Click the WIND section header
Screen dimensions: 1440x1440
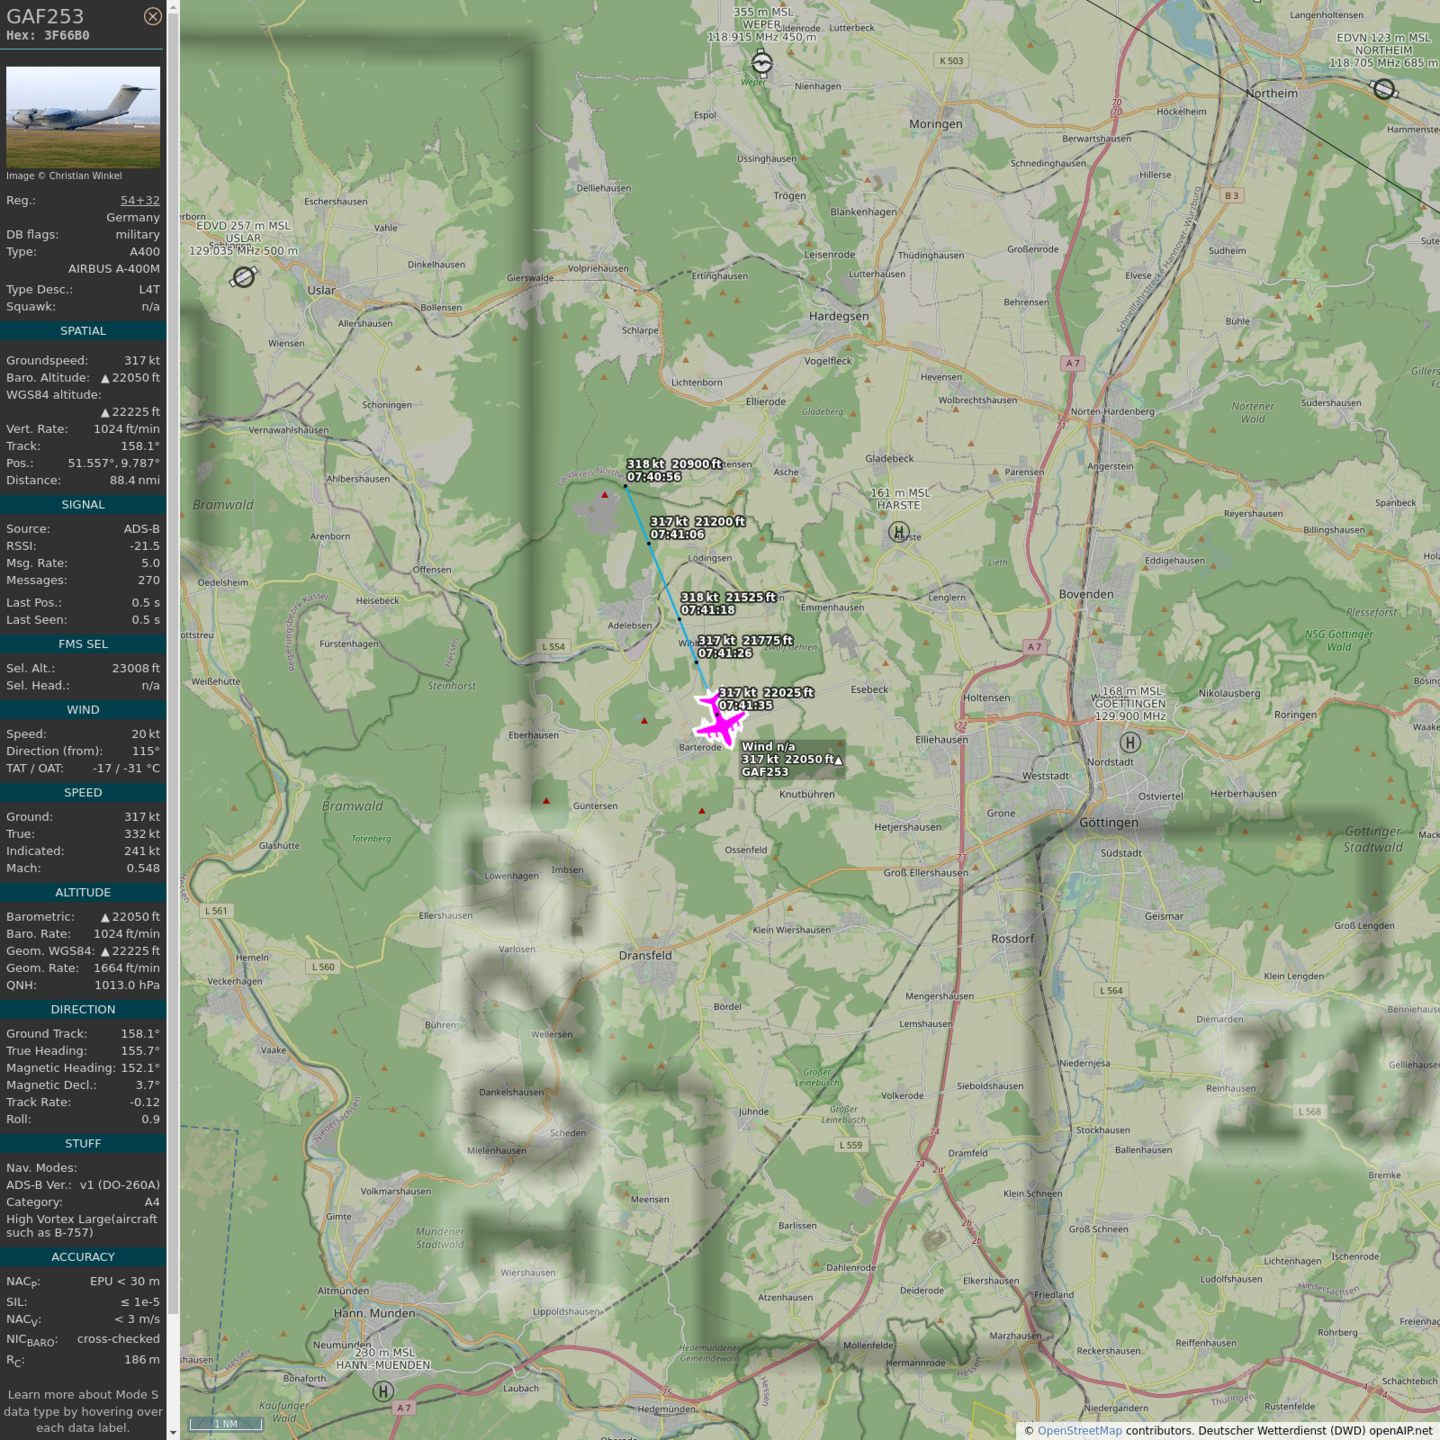click(83, 710)
